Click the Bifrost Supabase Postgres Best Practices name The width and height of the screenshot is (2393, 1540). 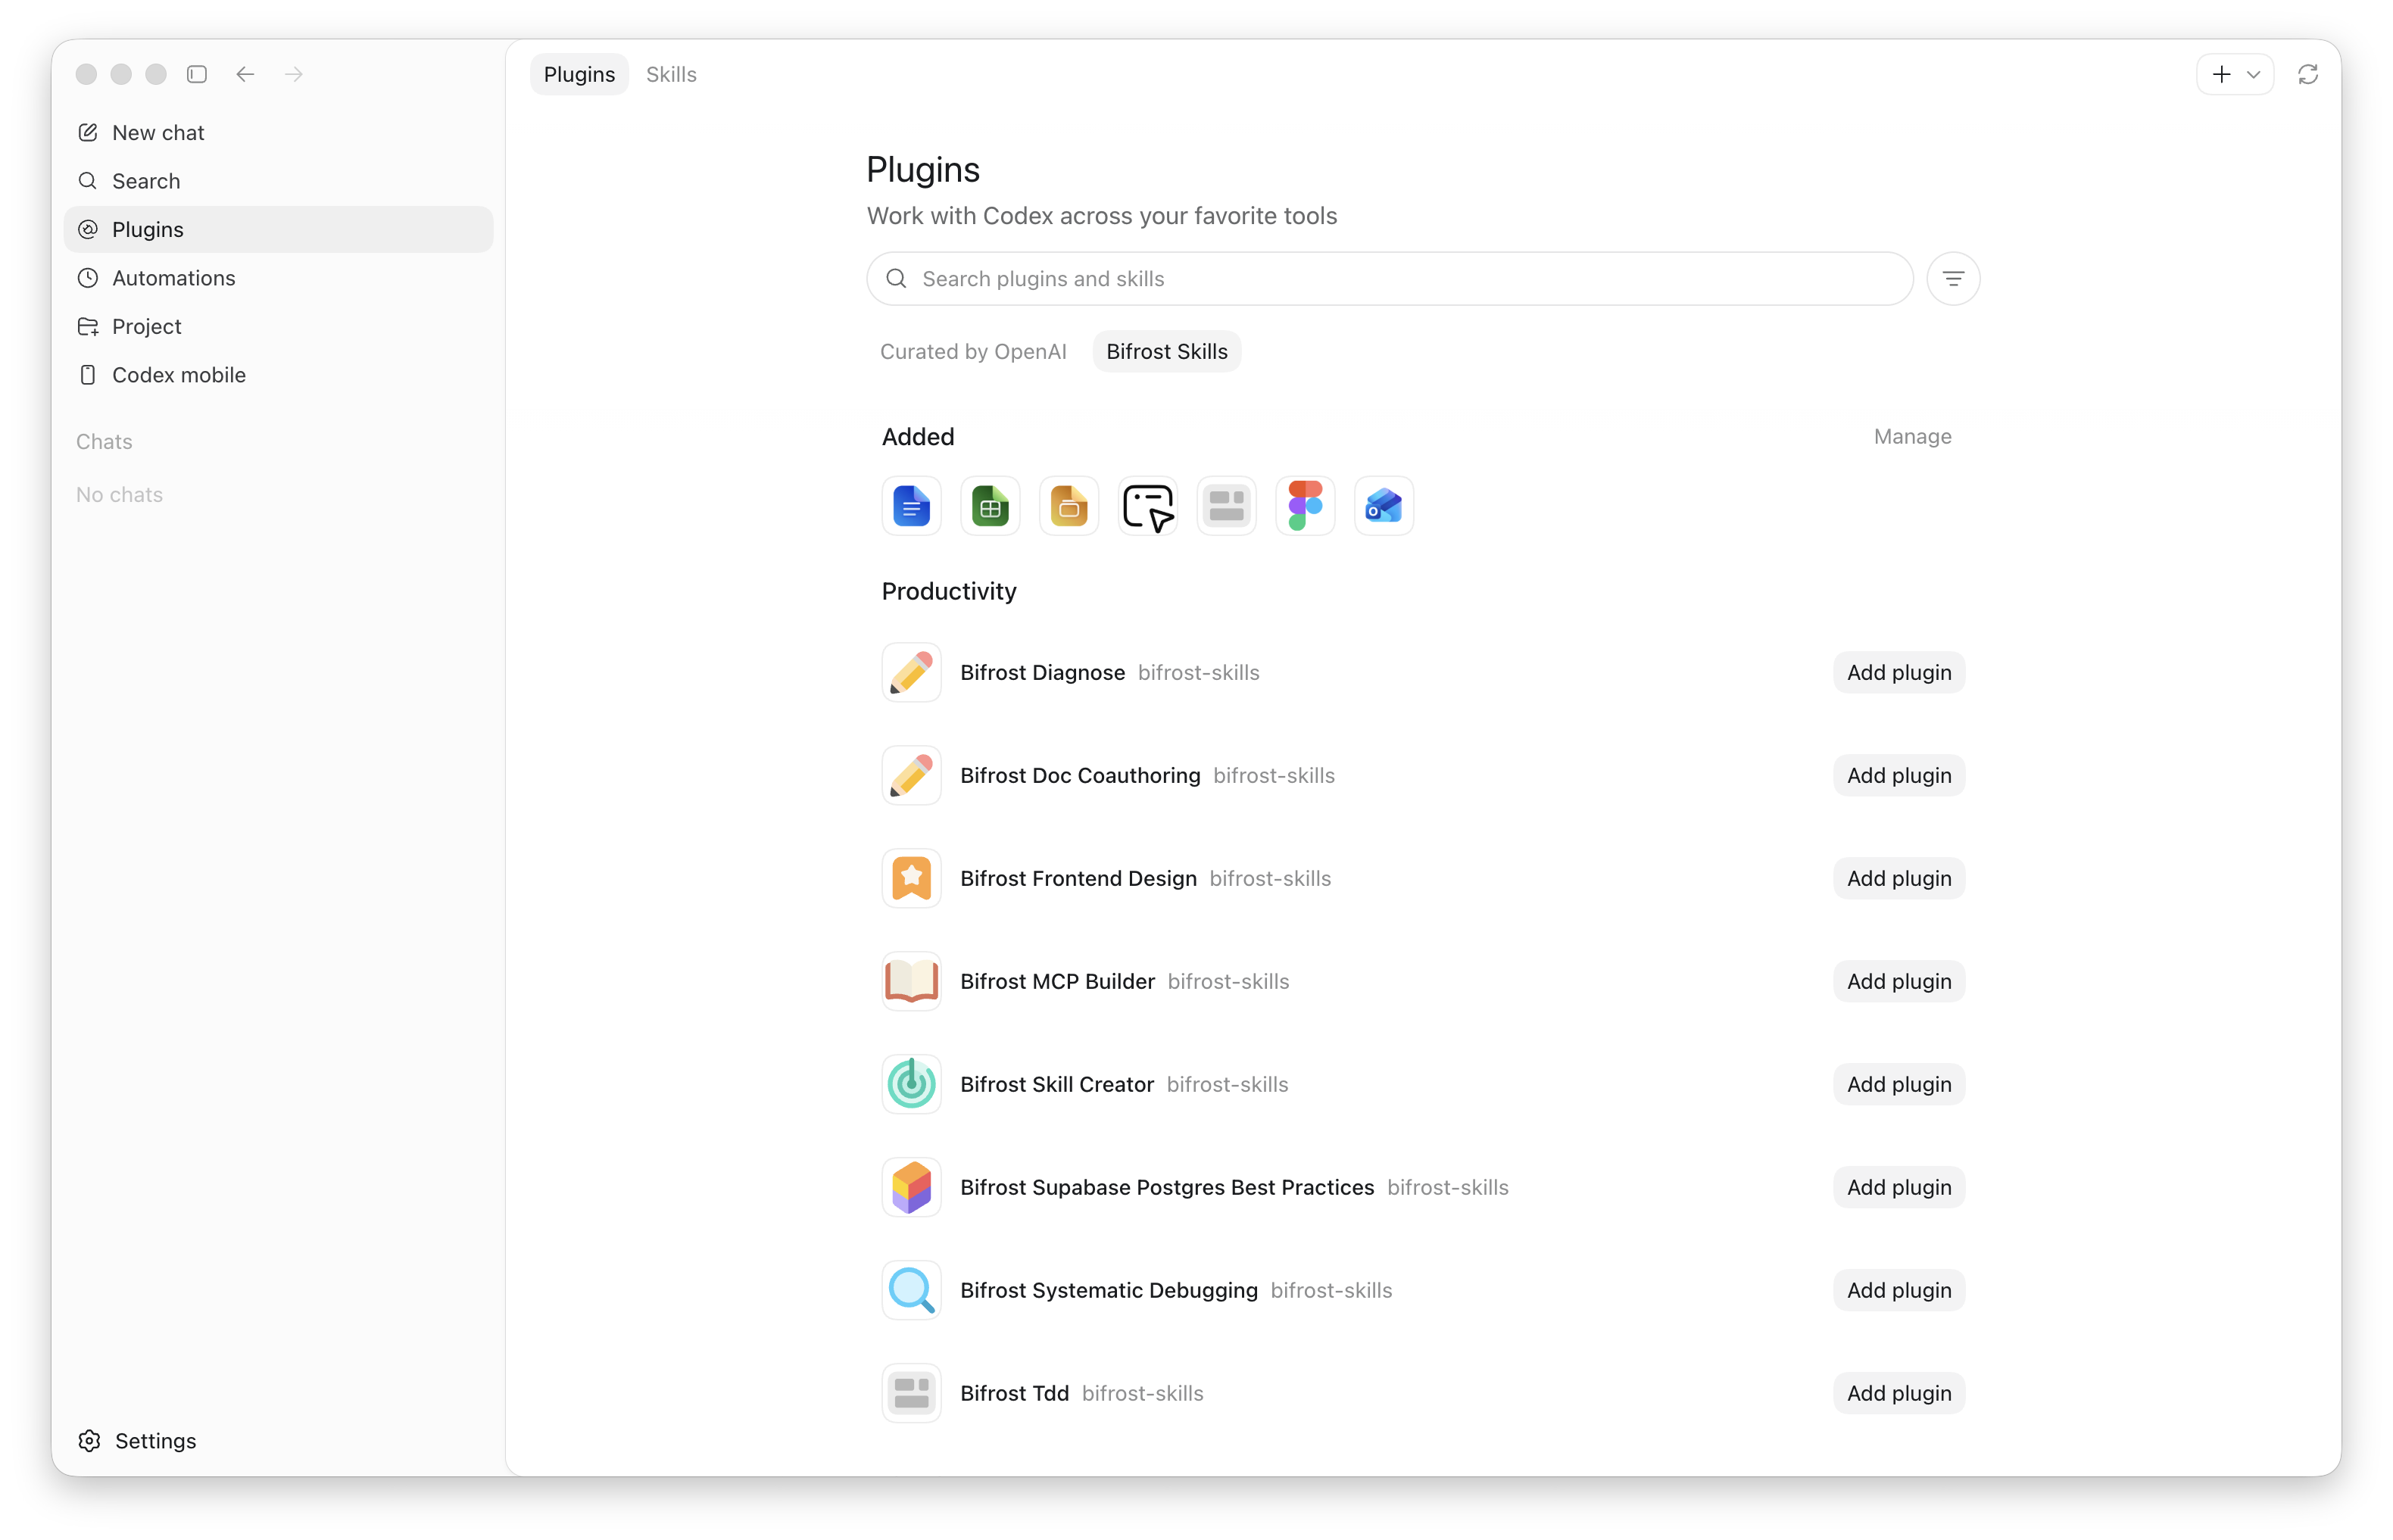pos(1166,1187)
